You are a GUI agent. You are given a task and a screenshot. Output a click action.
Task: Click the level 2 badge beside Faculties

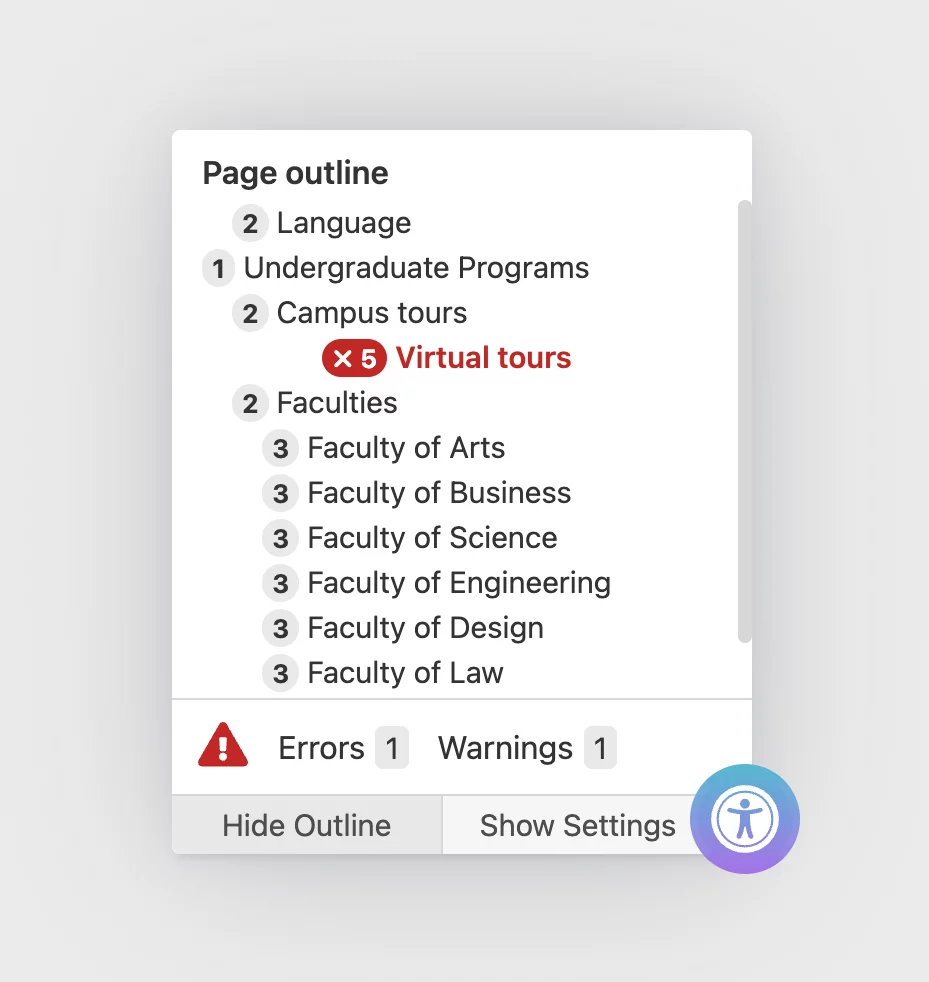250,403
